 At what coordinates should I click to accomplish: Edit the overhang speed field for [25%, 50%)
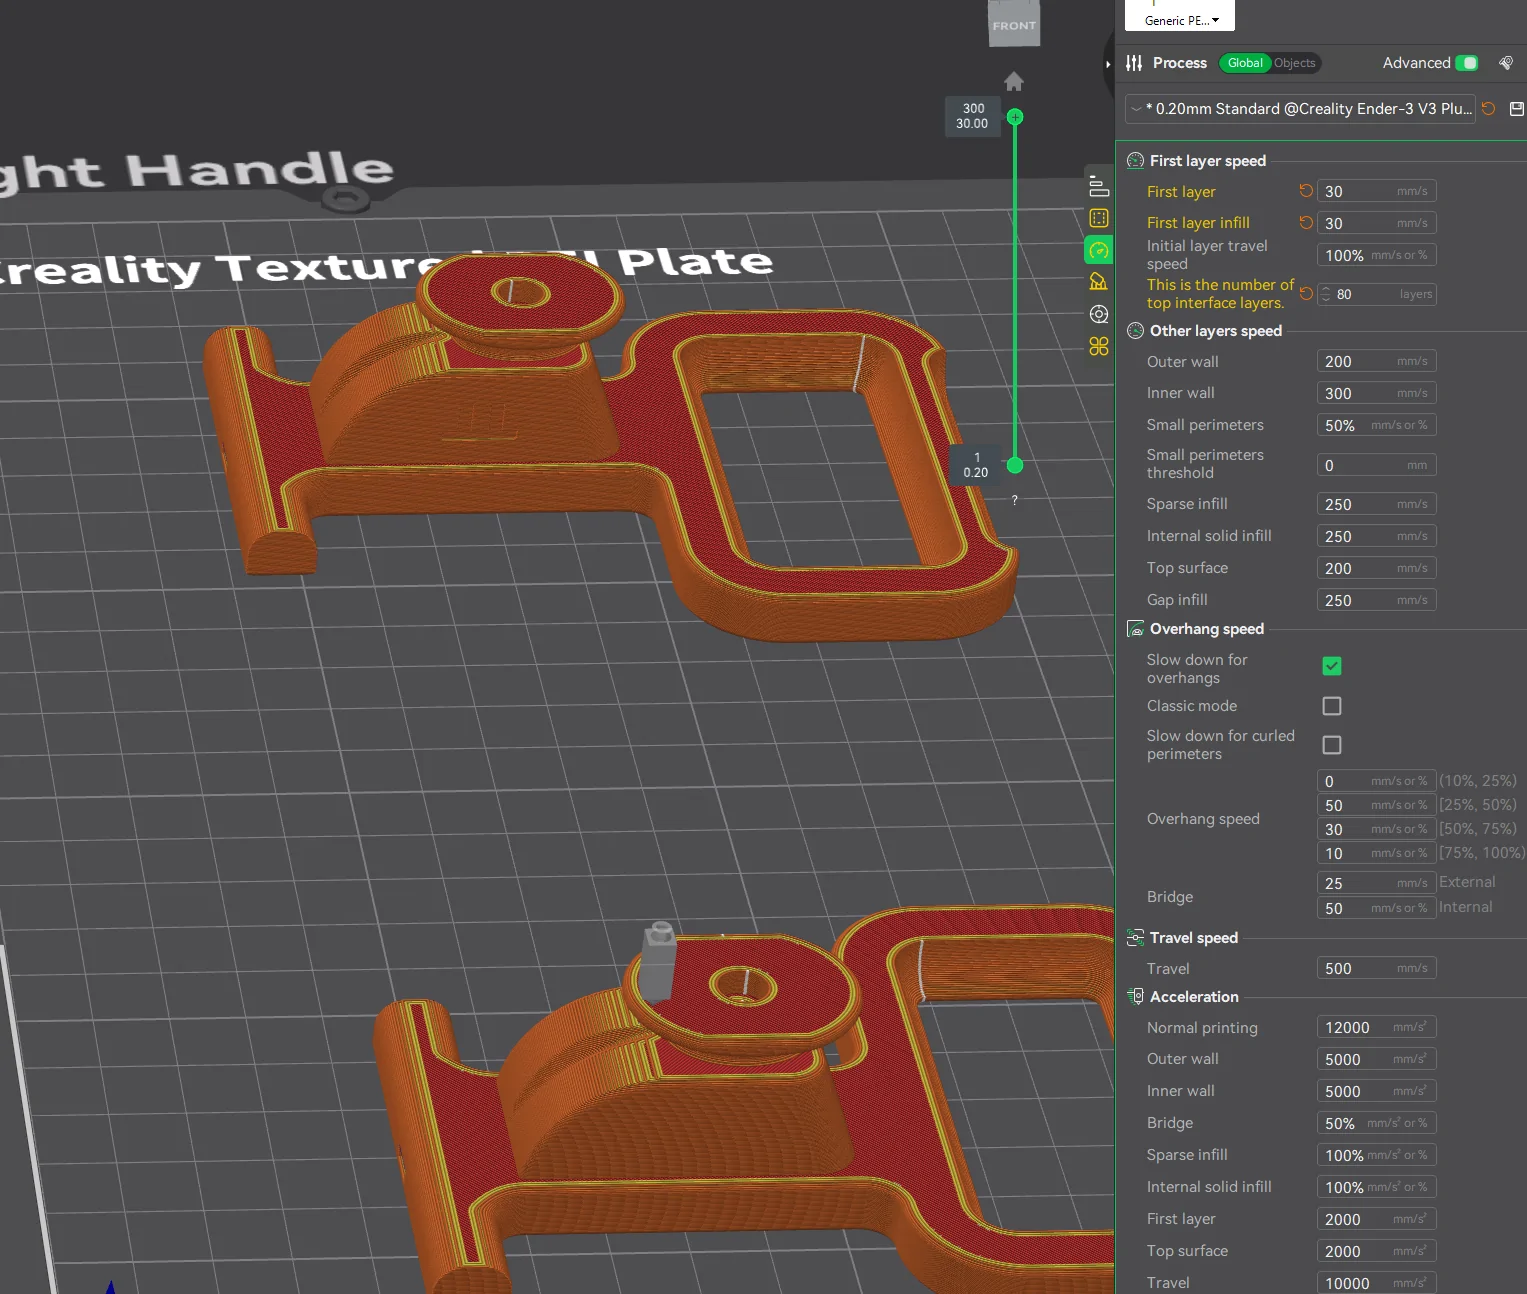pos(1376,805)
